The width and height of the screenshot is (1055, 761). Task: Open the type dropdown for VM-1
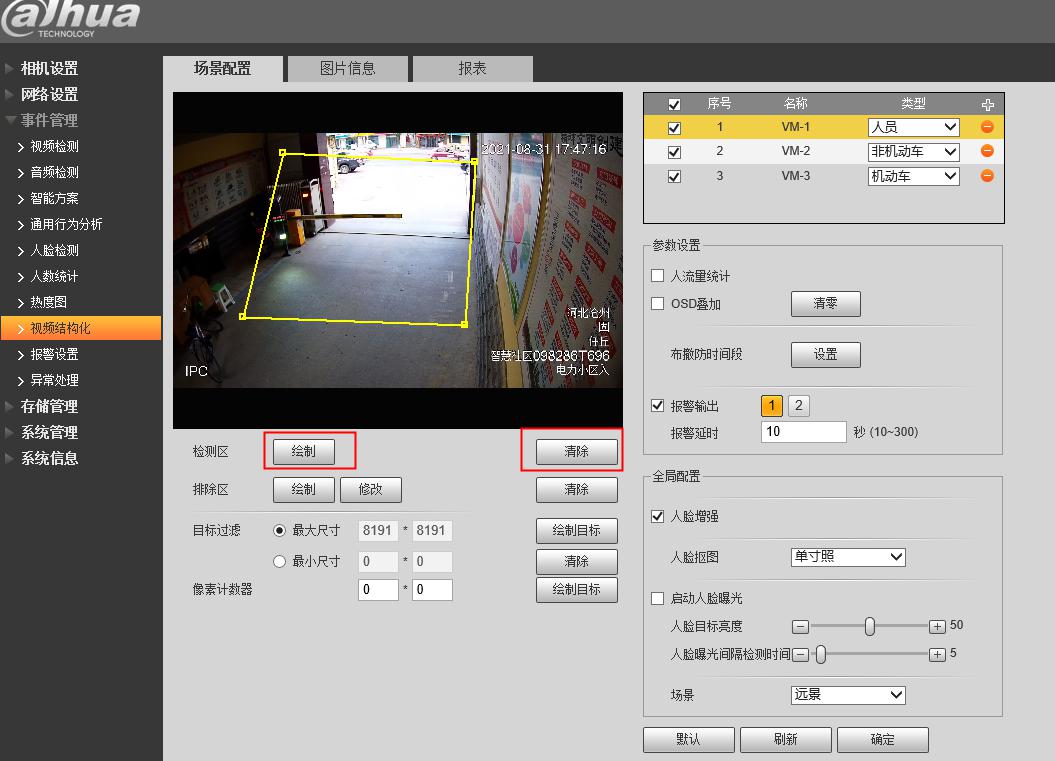click(x=913, y=127)
